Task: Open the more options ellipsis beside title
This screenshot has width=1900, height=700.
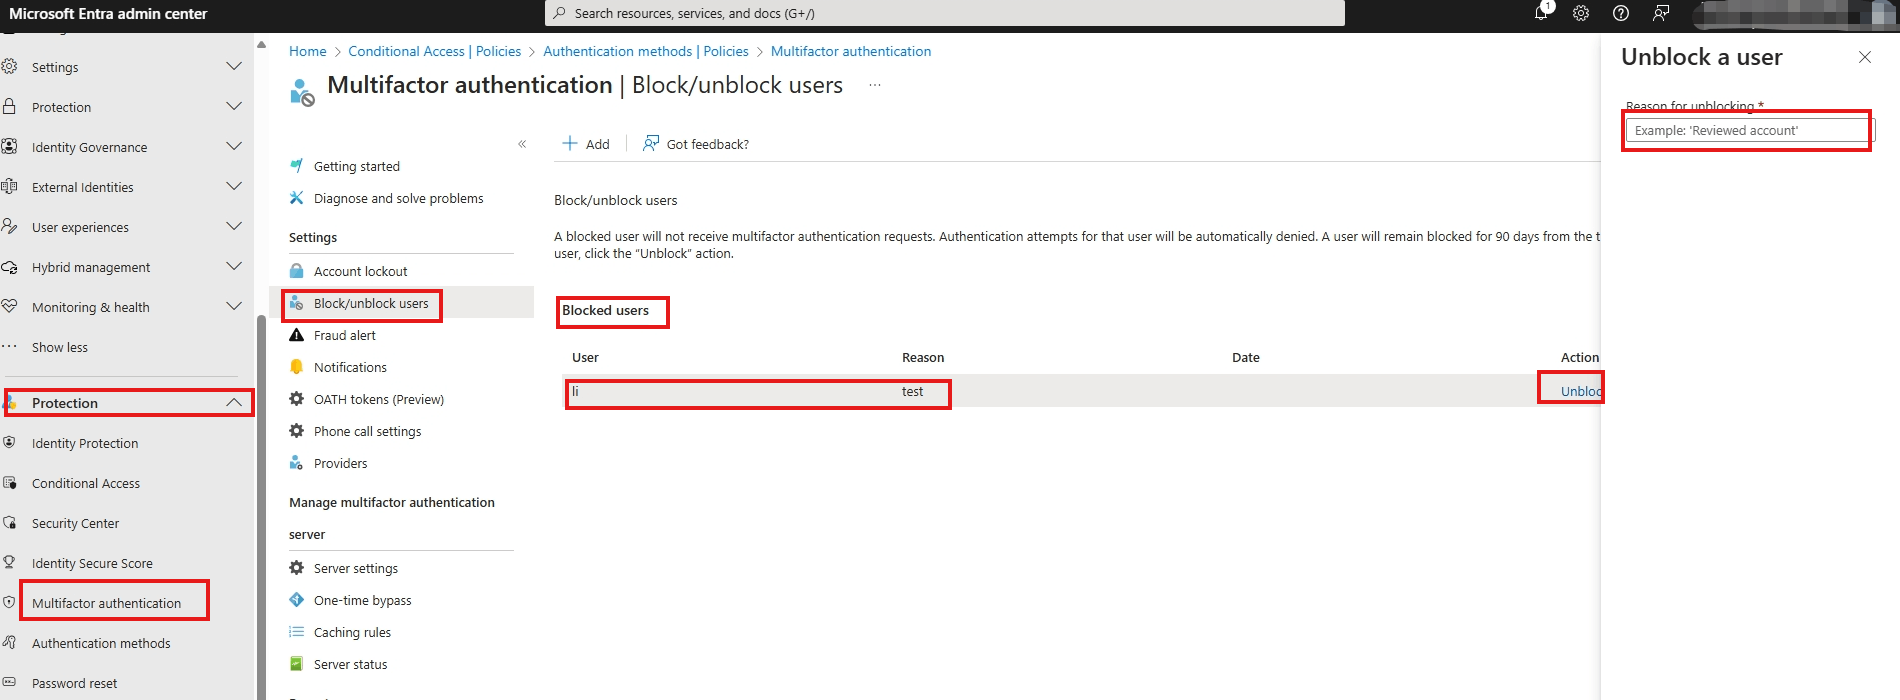Action: (x=875, y=85)
